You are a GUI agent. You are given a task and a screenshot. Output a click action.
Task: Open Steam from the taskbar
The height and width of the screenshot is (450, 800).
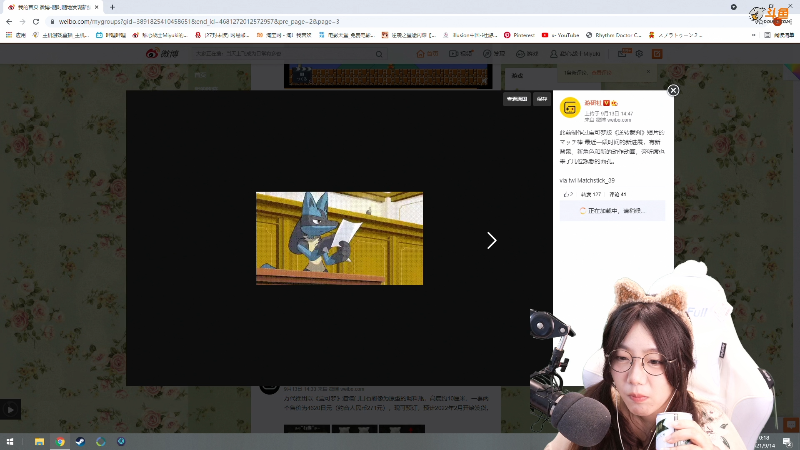(80, 441)
